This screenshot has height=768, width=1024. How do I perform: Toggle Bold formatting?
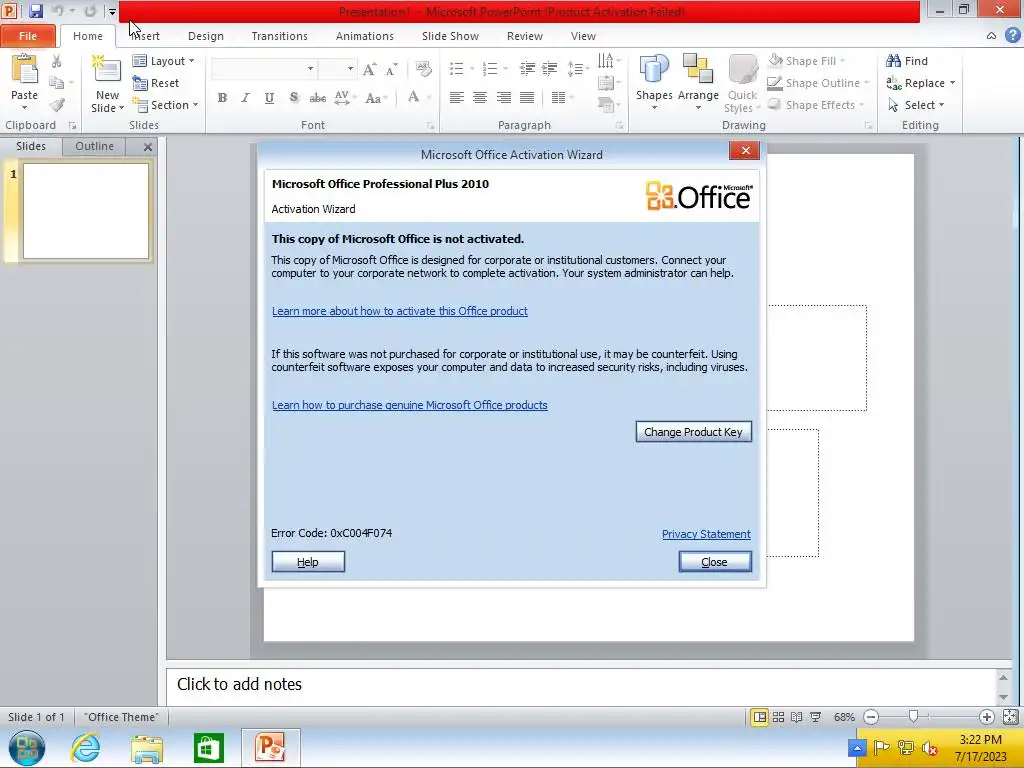[222, 98]
